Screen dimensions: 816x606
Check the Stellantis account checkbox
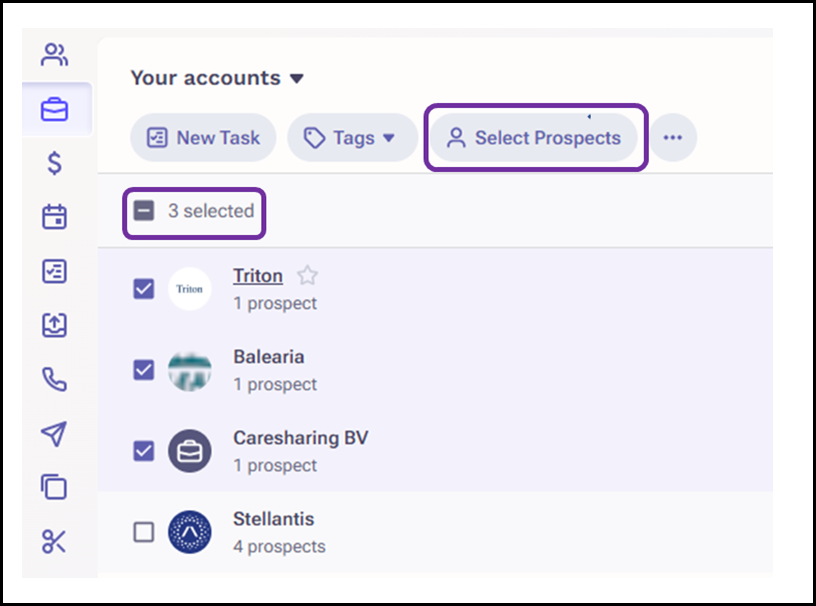144,532
